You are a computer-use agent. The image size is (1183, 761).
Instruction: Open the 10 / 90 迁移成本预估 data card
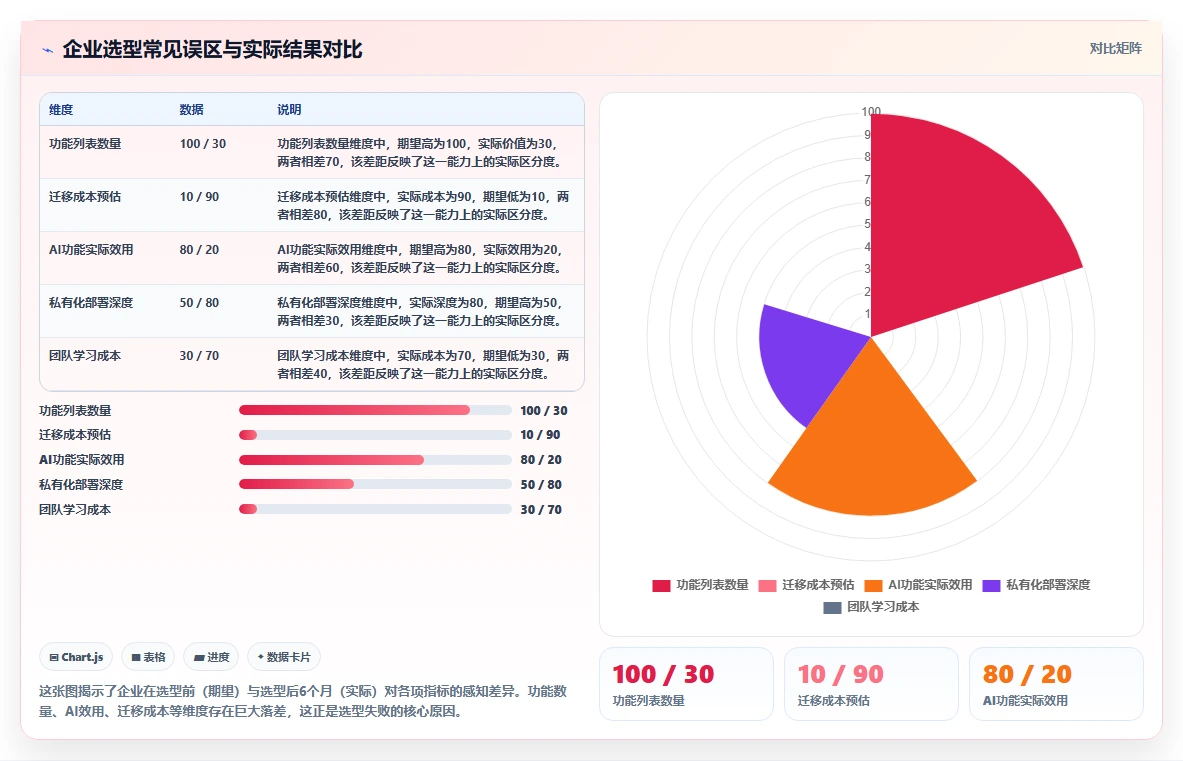[x=871, y=684]
